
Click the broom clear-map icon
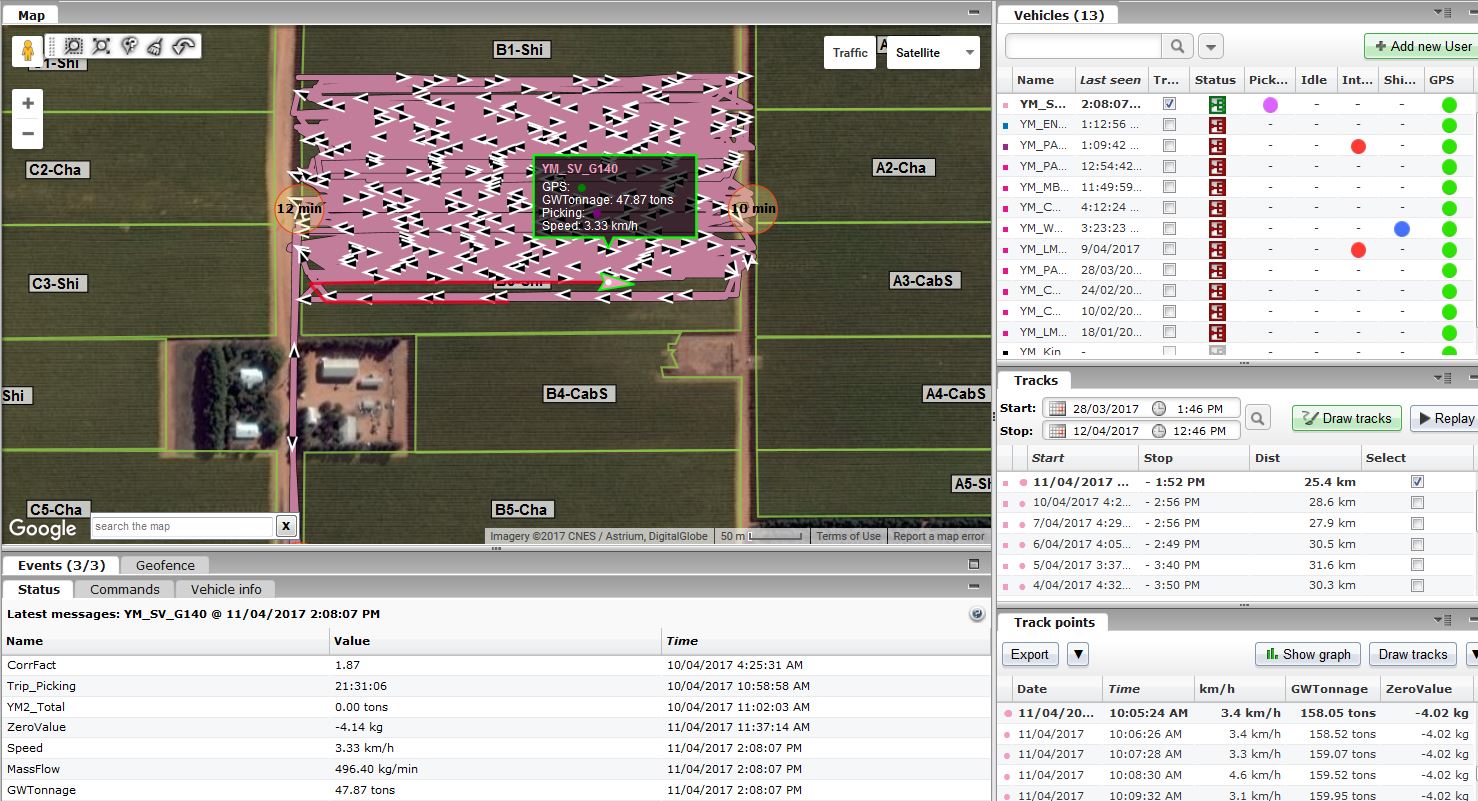pyautogui.click(x=156, y=46)
